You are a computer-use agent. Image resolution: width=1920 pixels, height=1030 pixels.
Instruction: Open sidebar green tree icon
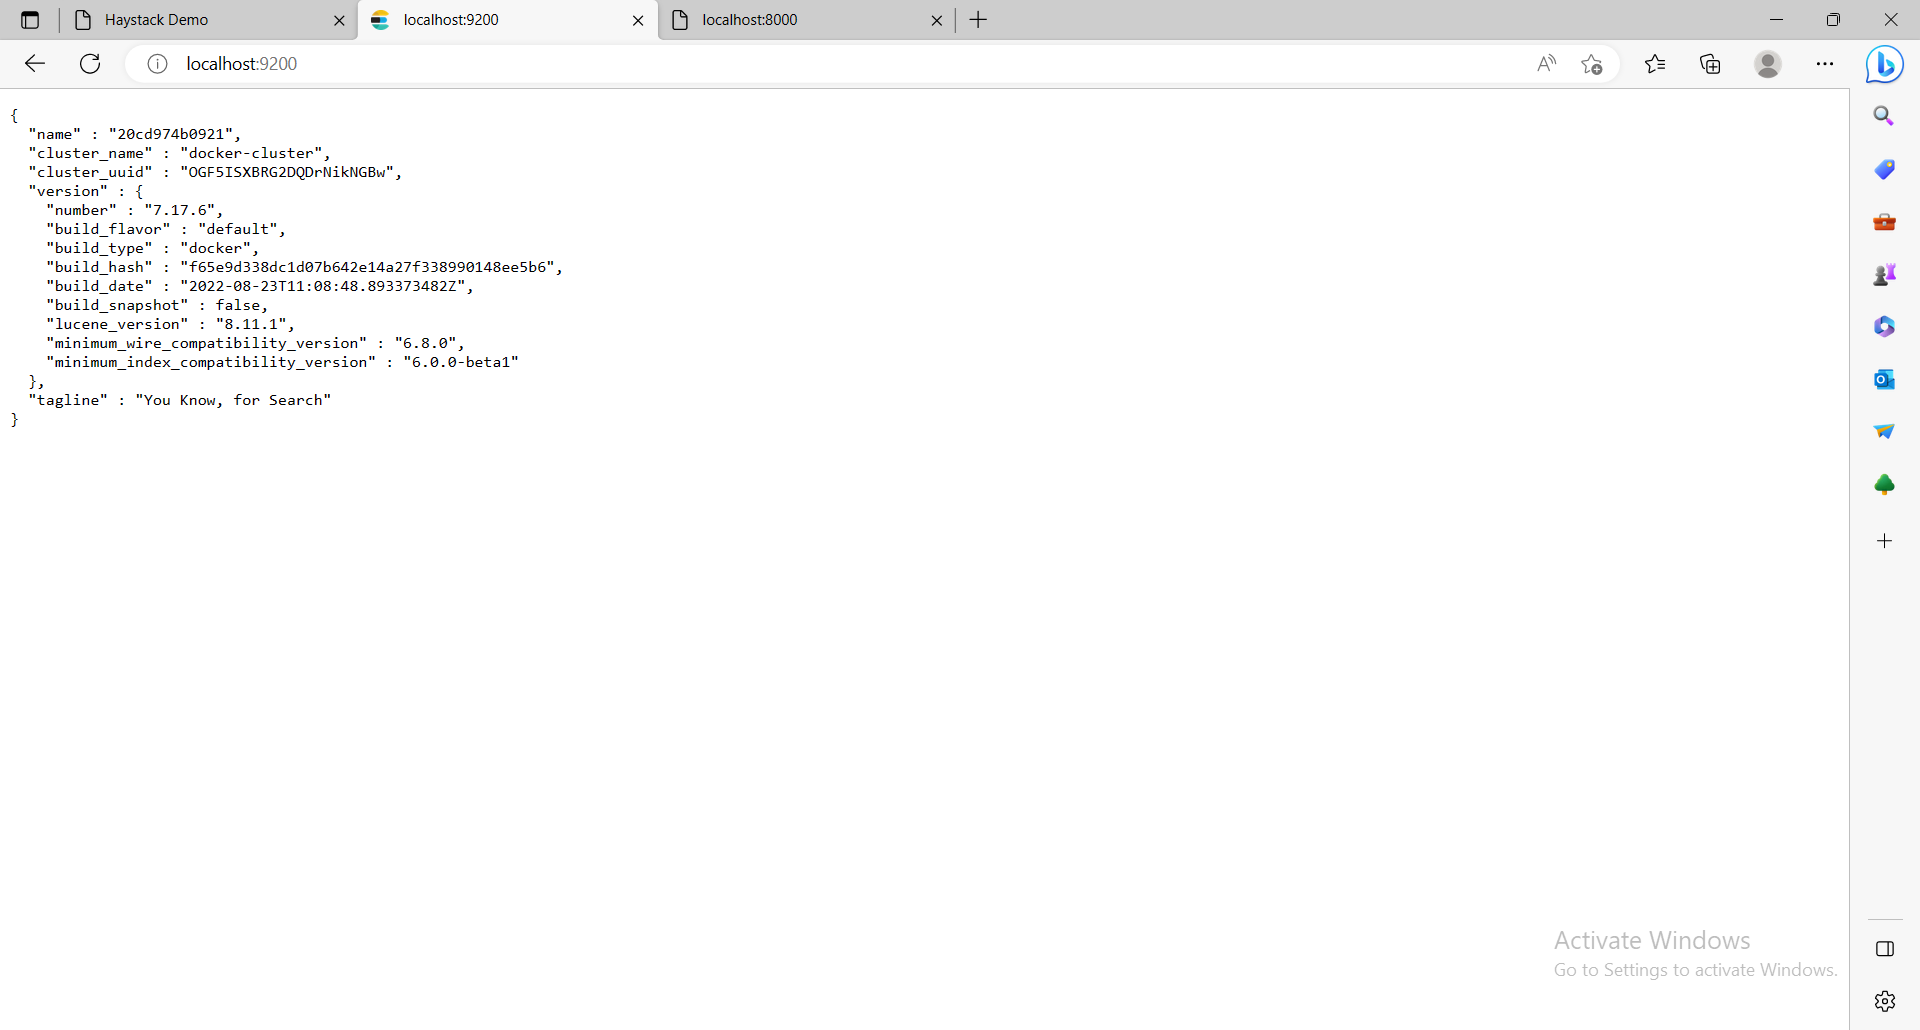(1885, 485)
